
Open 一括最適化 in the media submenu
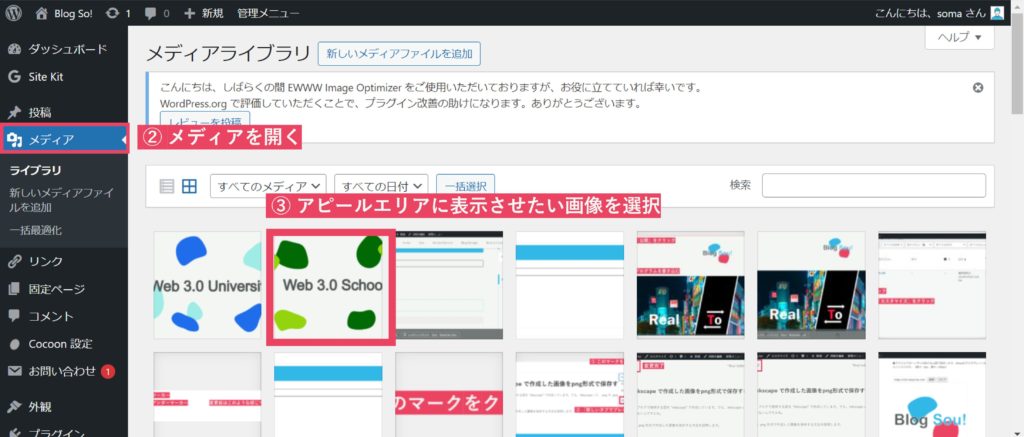pyautogui.click(x=36, y=230)
